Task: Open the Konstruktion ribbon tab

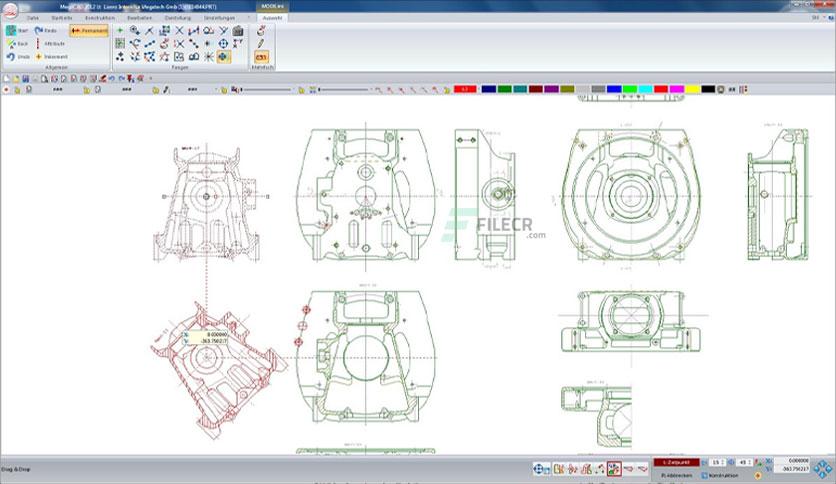Action: pyautogui.click(x=100, y=18)
